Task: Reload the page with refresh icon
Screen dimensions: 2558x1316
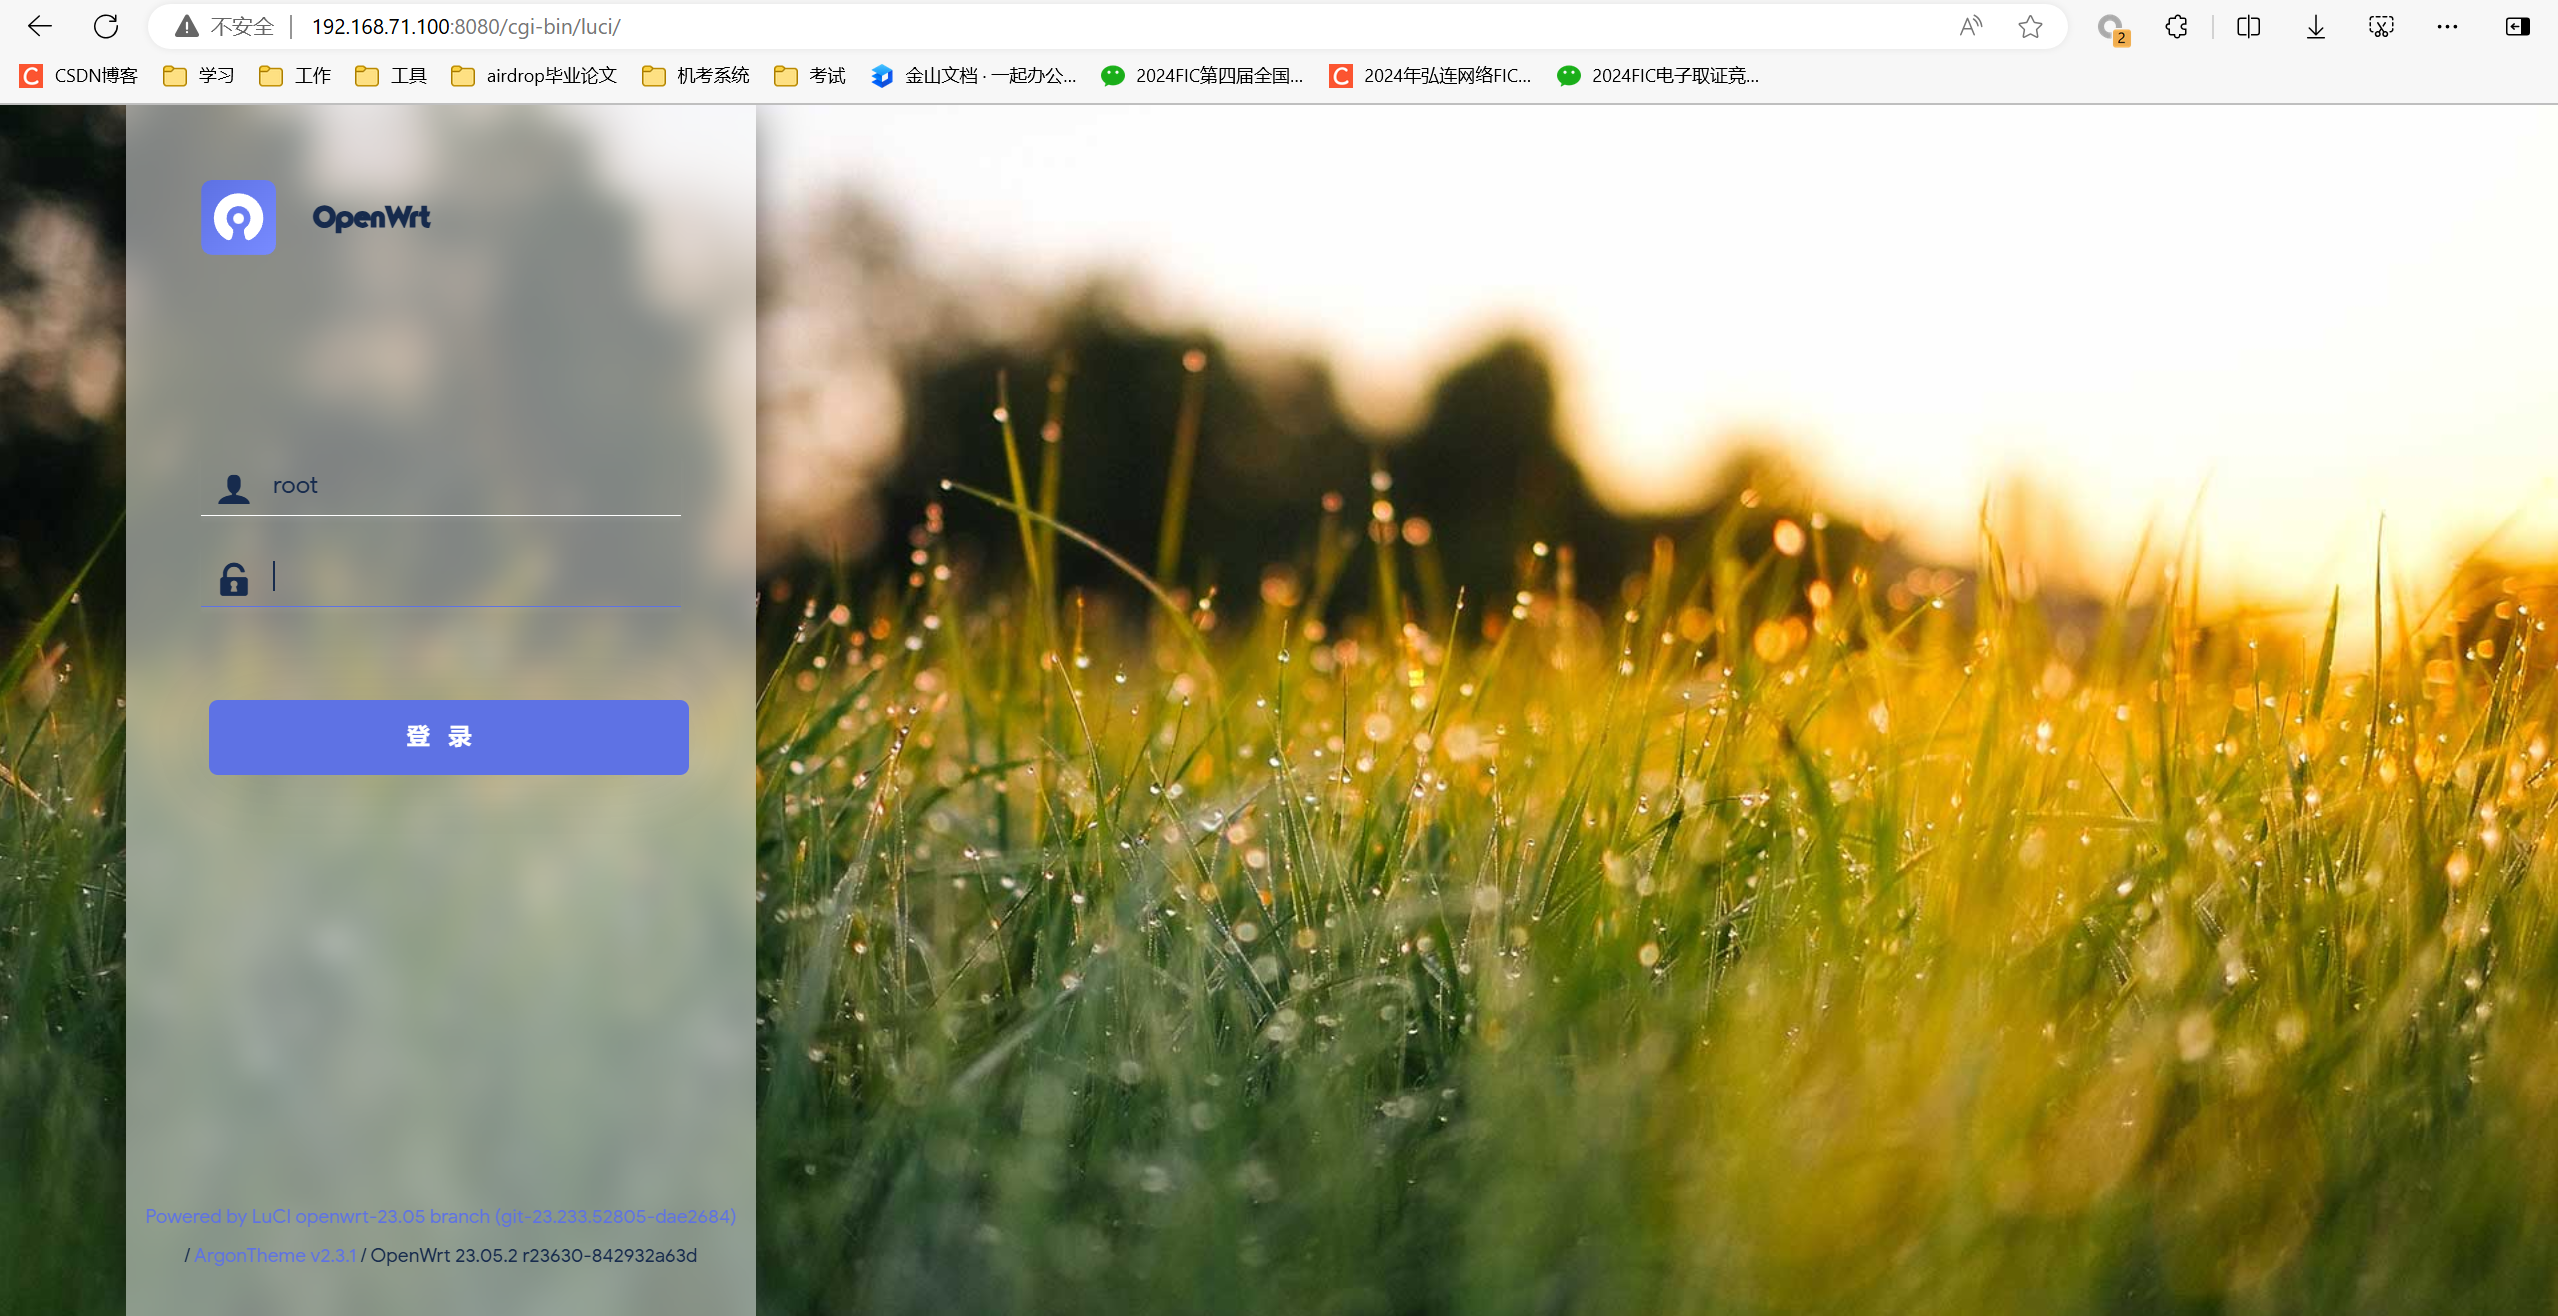Action: pos(106,27)
